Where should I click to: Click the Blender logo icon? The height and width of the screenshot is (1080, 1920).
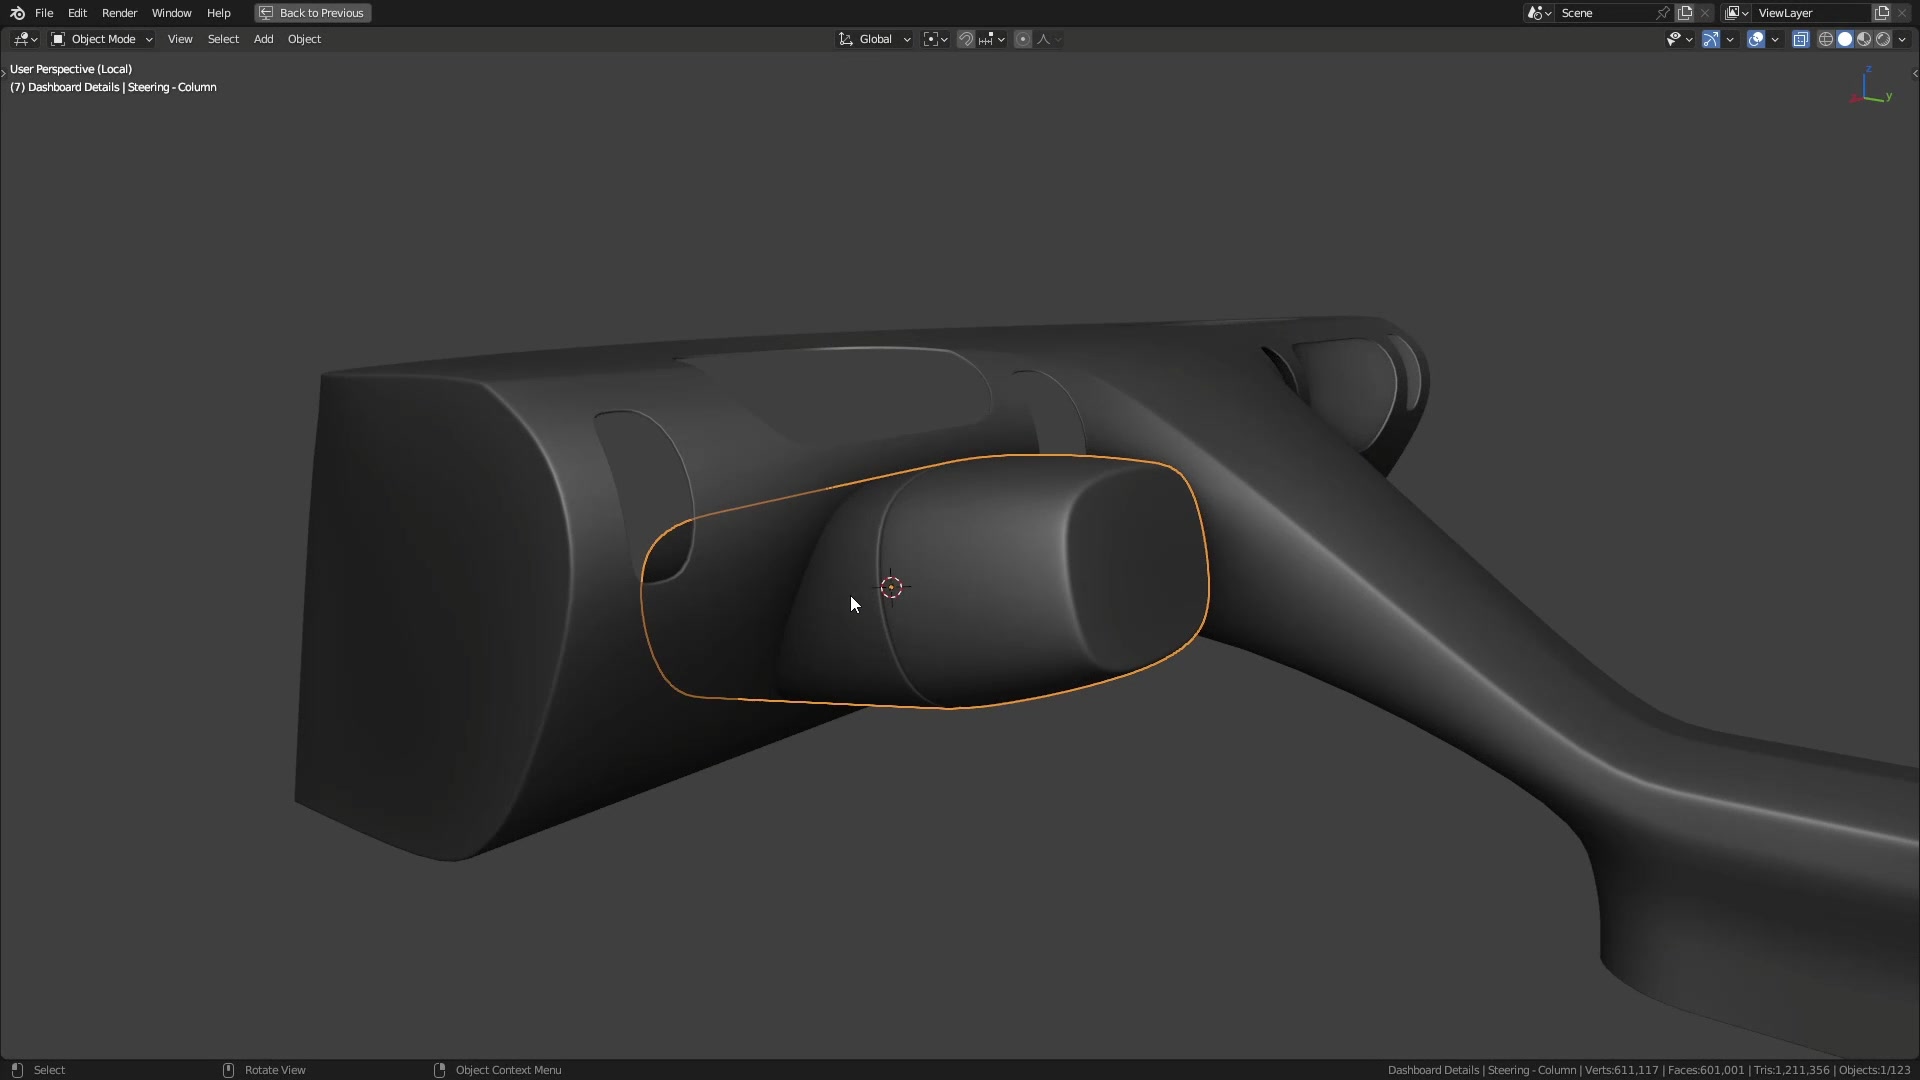(x=17, y=13)
